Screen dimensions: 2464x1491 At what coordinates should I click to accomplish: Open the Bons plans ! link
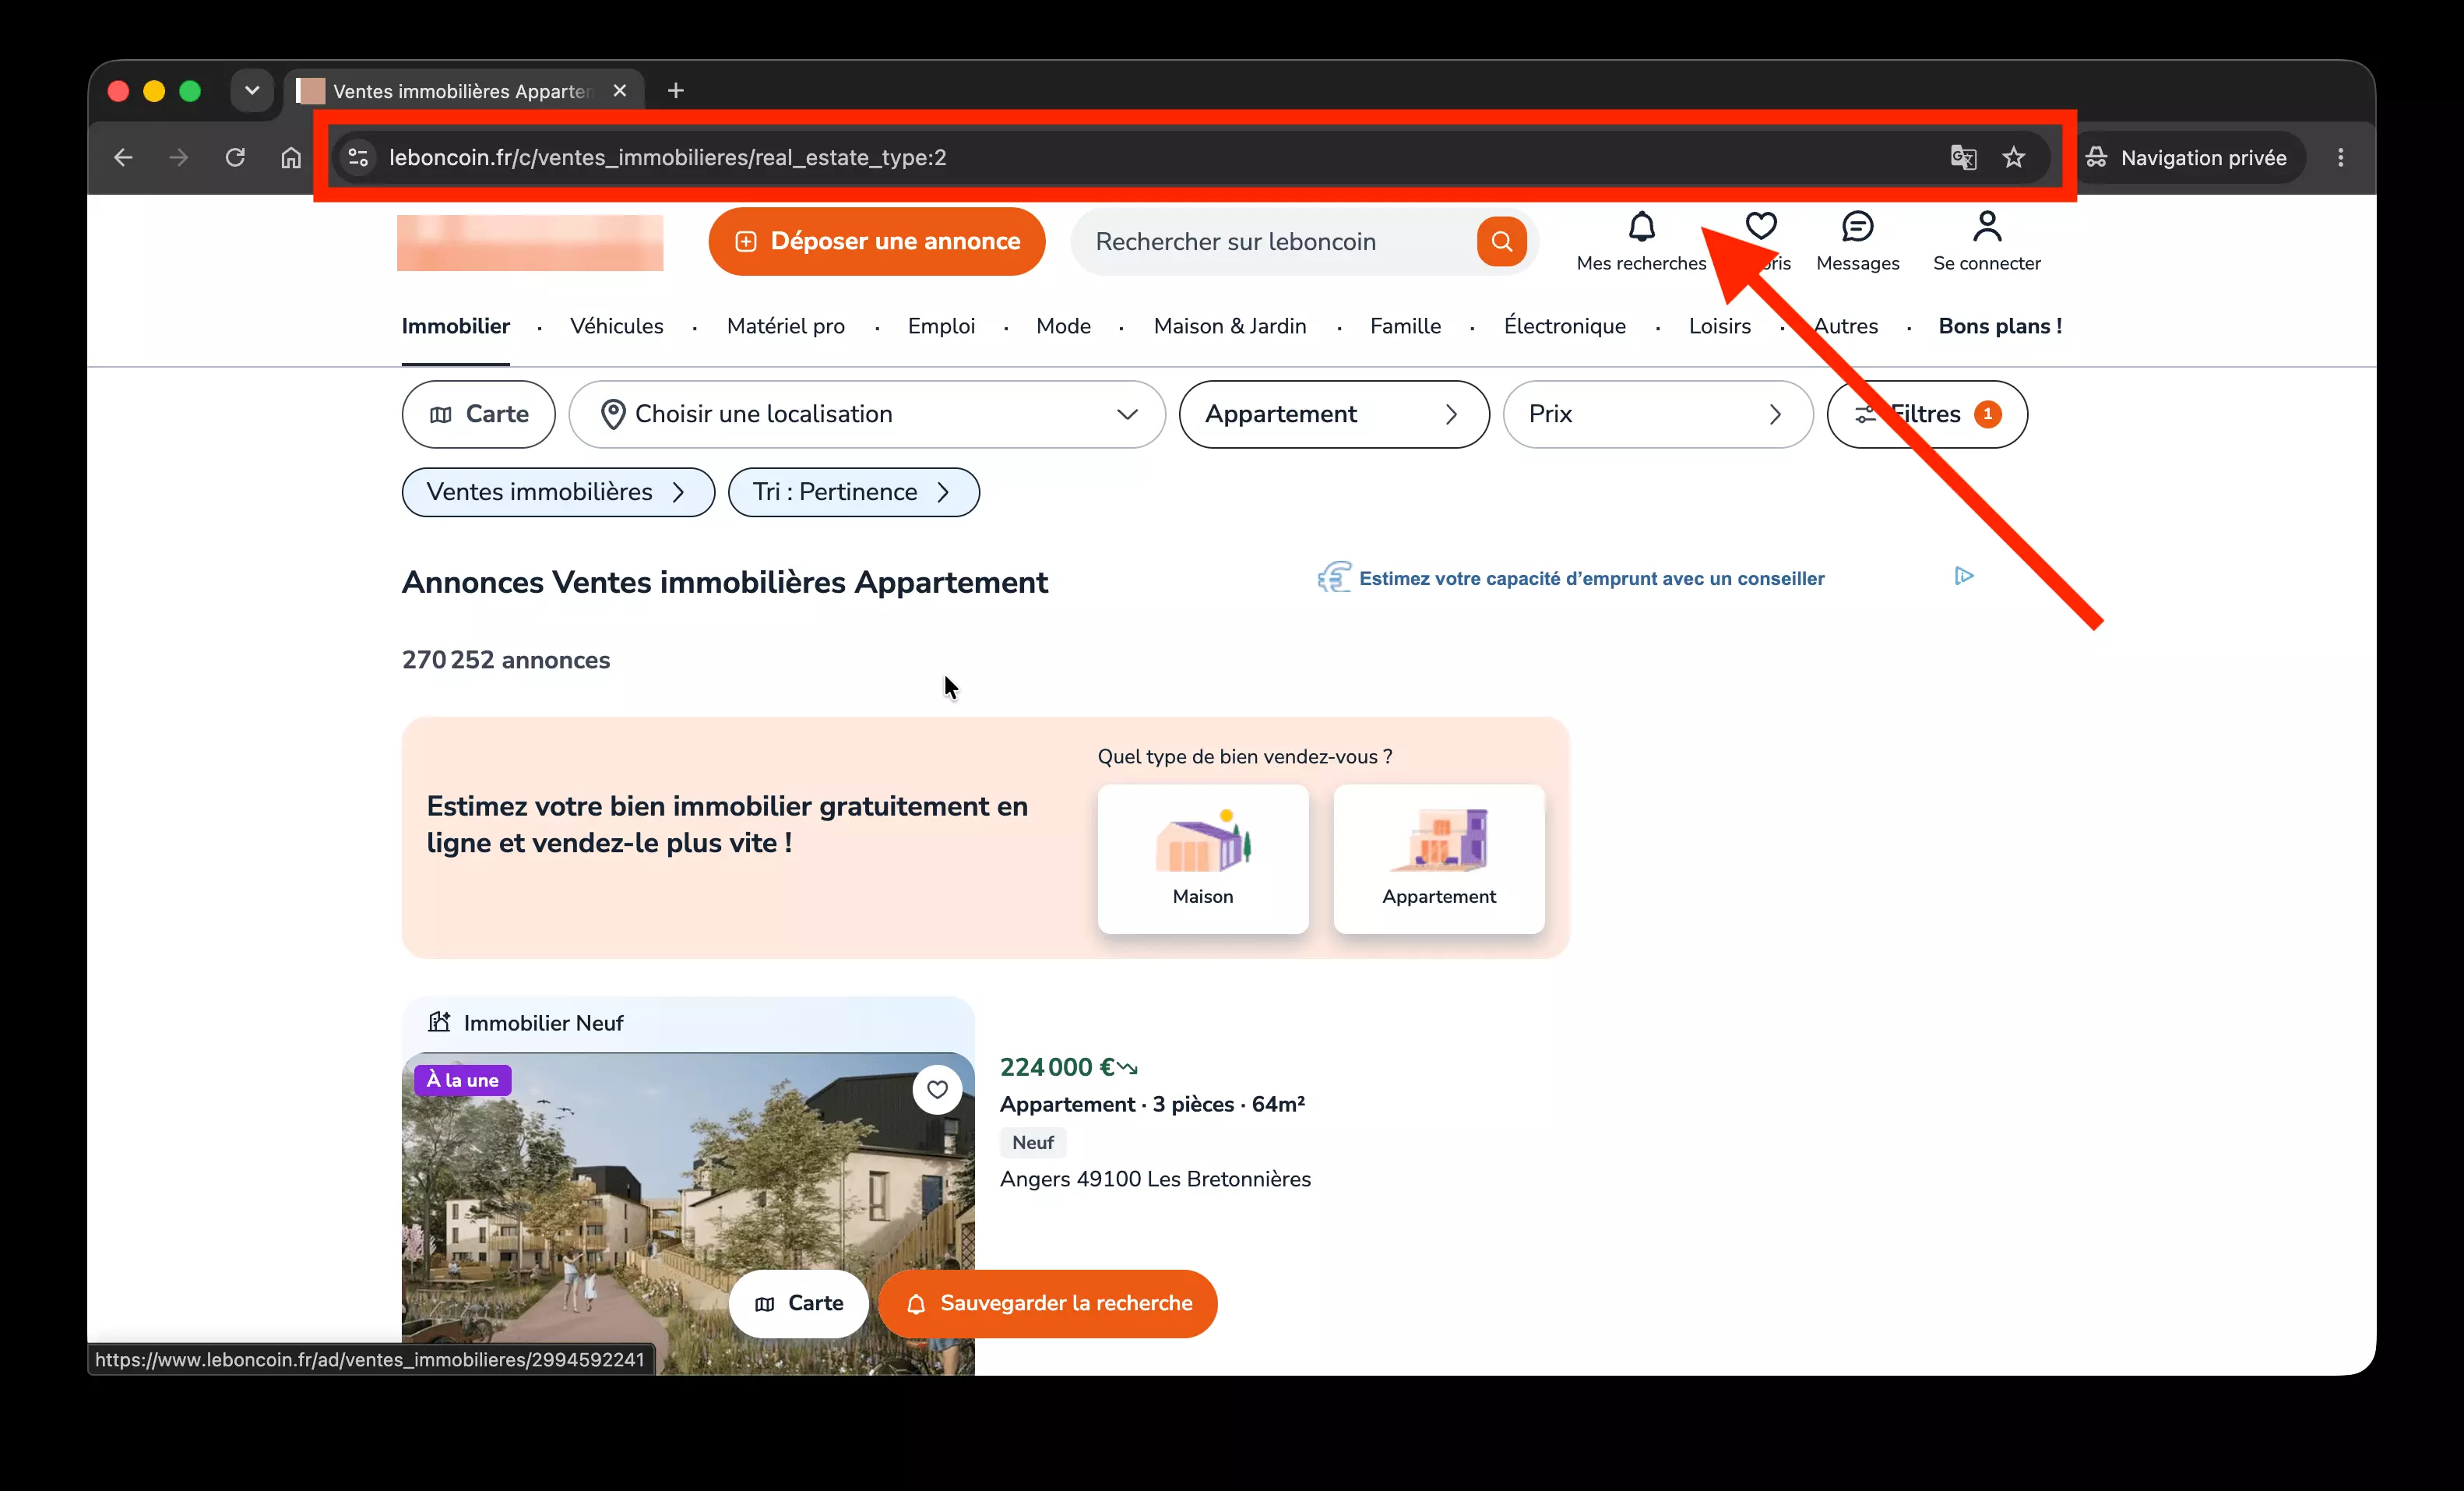pyautogui.click(x=2000, y=326)
